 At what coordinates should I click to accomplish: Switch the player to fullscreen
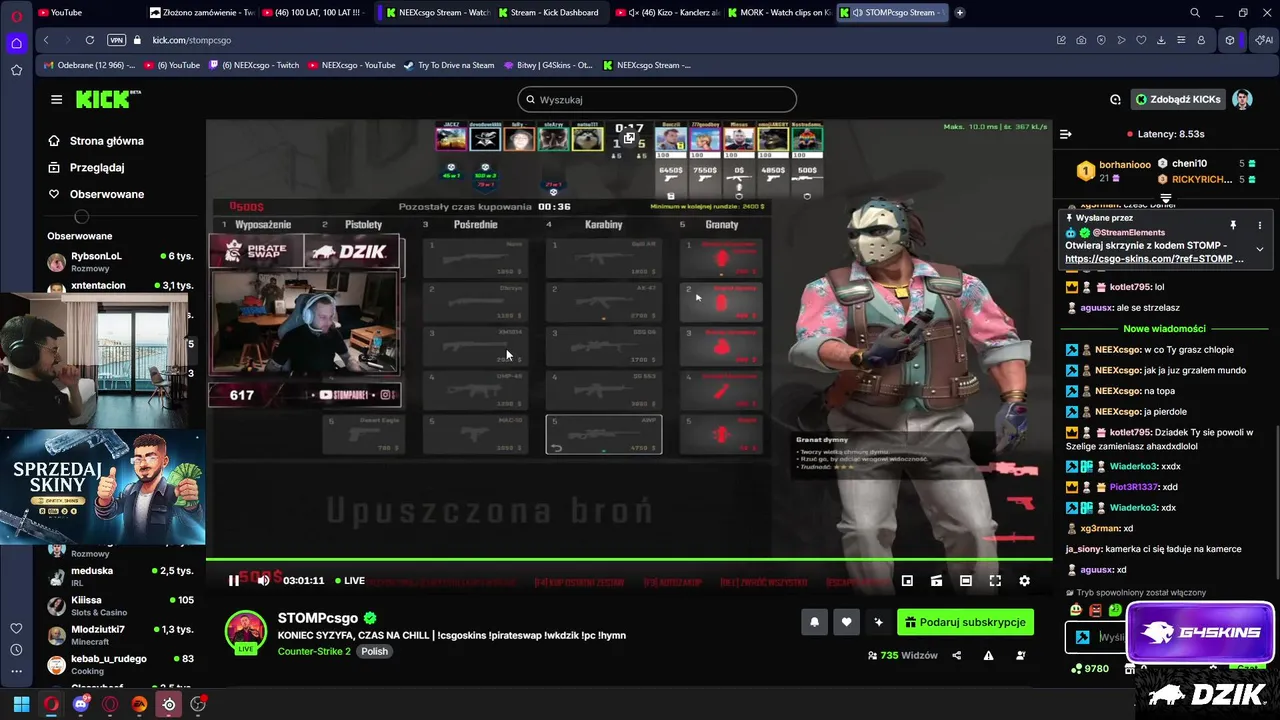[x=995, y=580]
